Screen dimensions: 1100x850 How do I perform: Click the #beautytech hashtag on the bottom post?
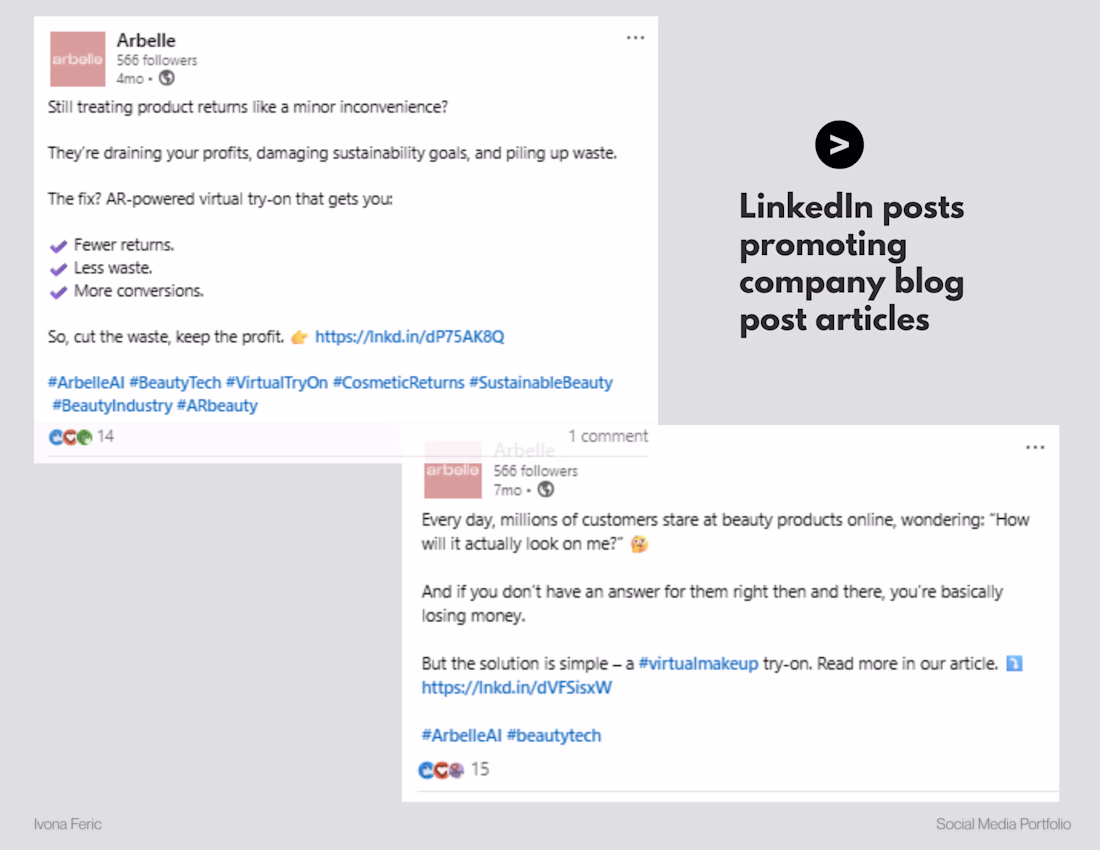[x=554, y=735]
